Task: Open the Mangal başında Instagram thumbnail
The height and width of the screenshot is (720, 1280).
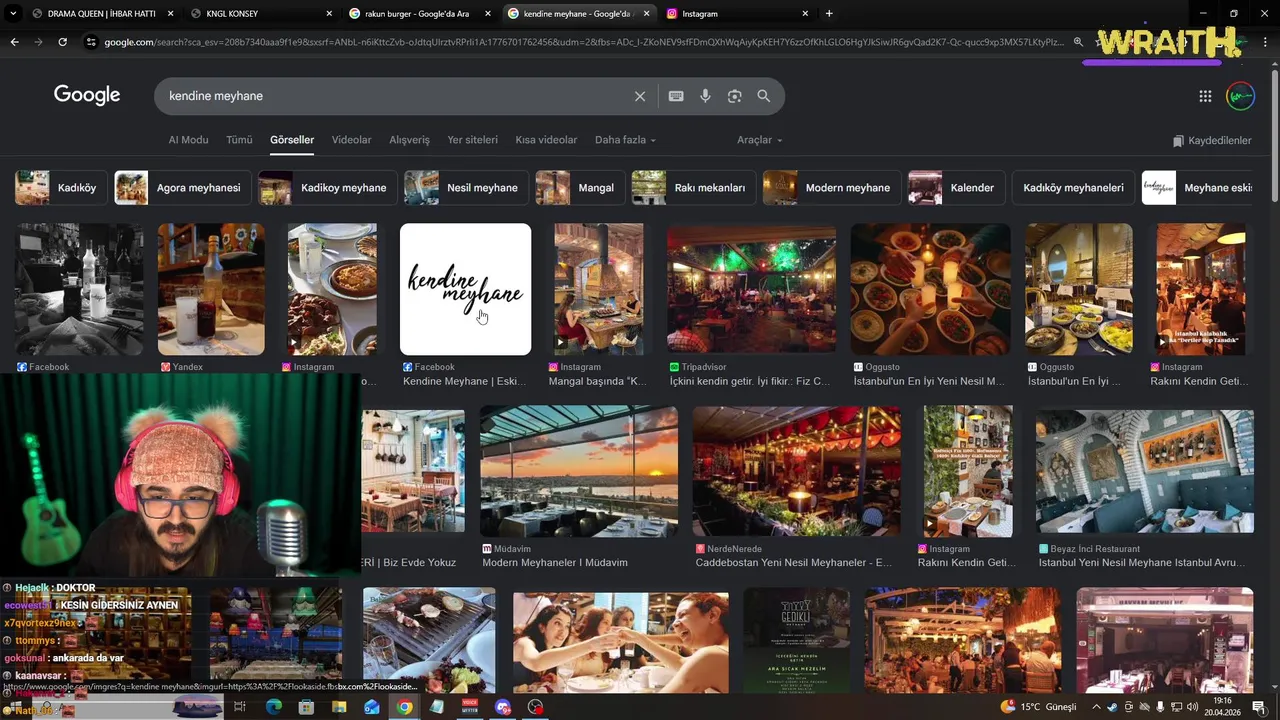Action: click(x=599, y=289)
